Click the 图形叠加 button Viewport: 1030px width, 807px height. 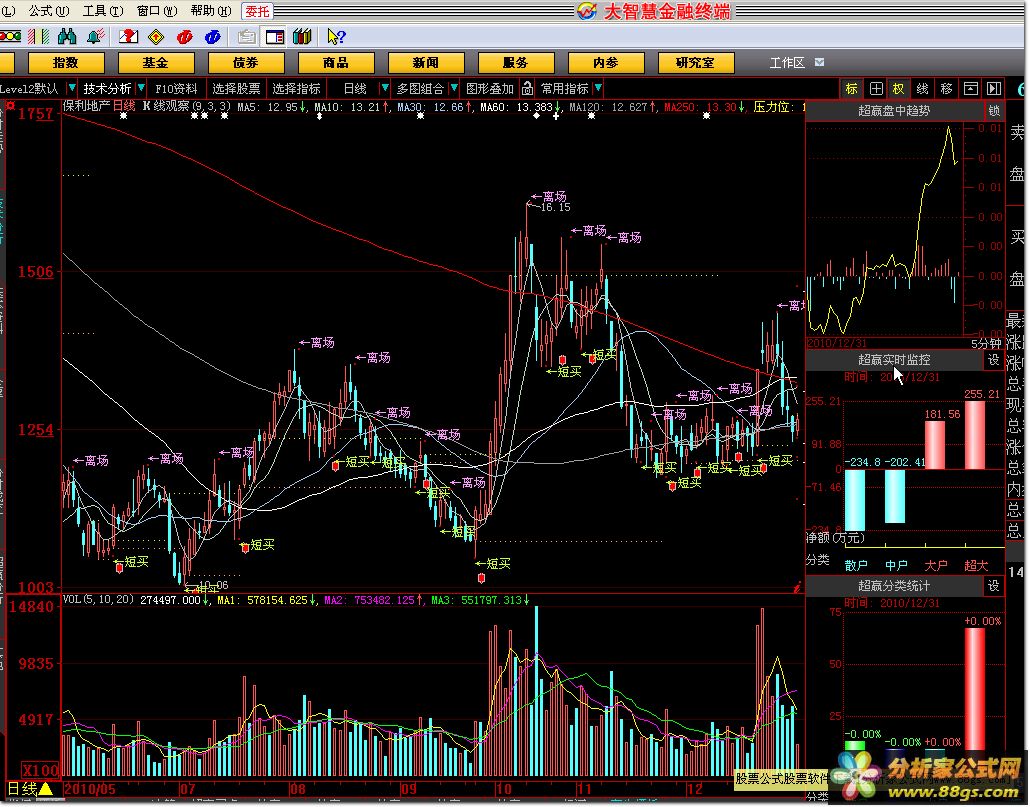[x=489, y=89]
